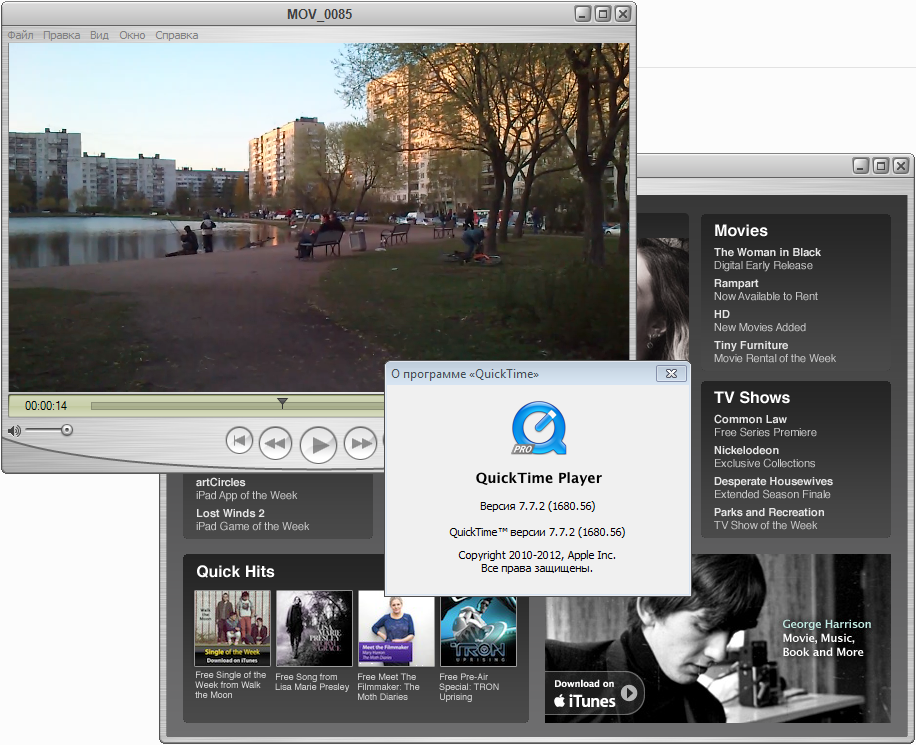916x745 pixels.
Task: Minimize the background content guide window
Action: click(861, 166)
